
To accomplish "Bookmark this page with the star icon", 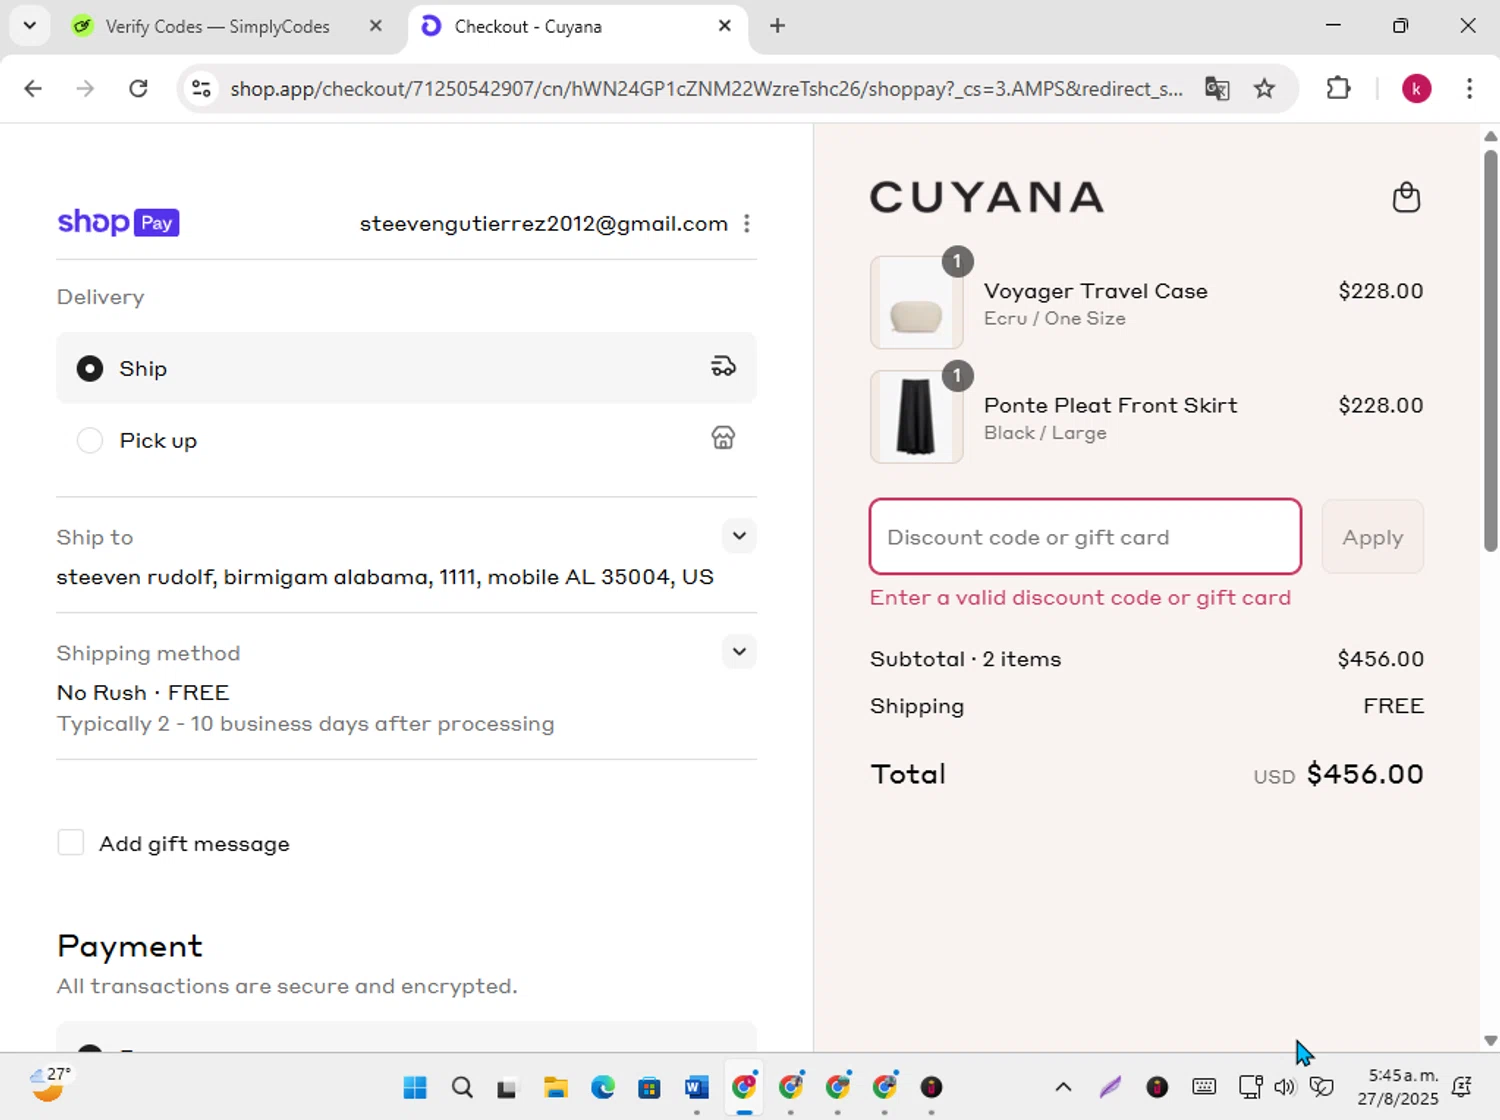I will point(1264,88).
